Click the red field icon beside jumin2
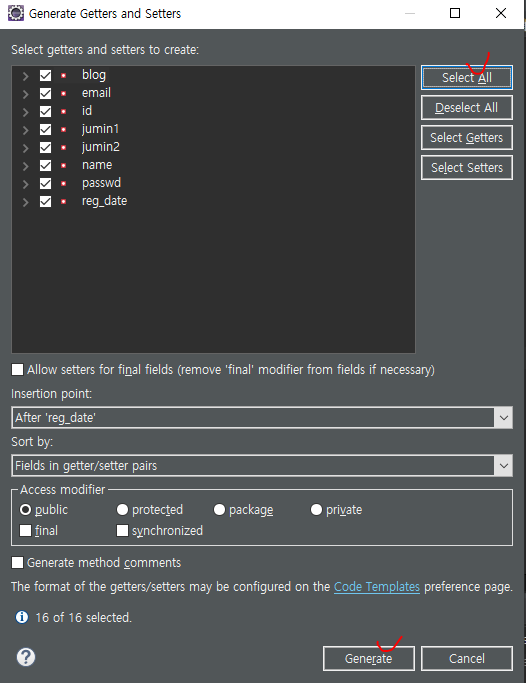526x683 pixels. [x=64, y=148]
